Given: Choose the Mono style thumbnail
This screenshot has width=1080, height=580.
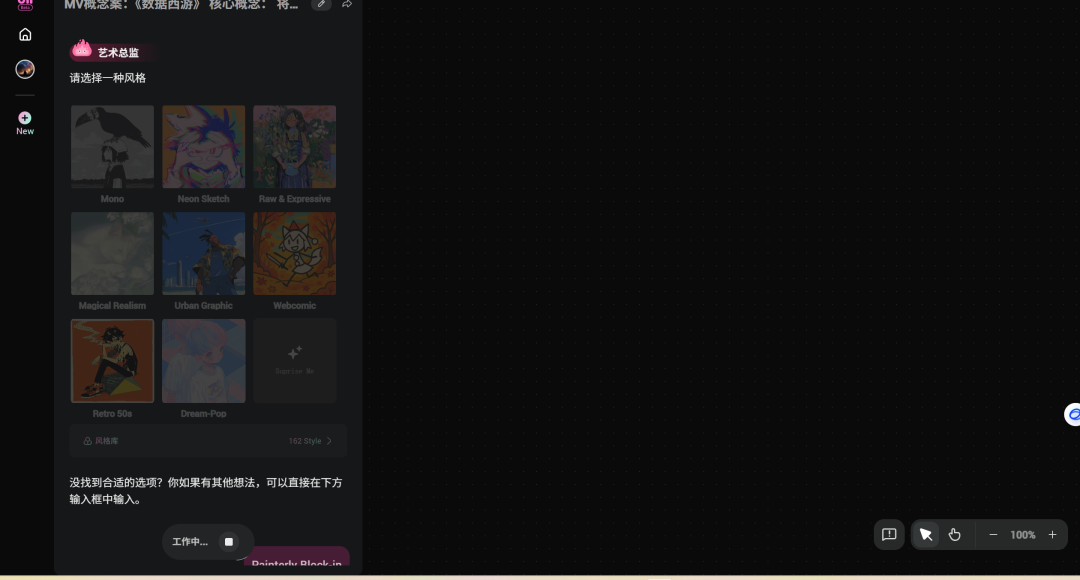Looking at the screenshot, I should pos(112,147).
